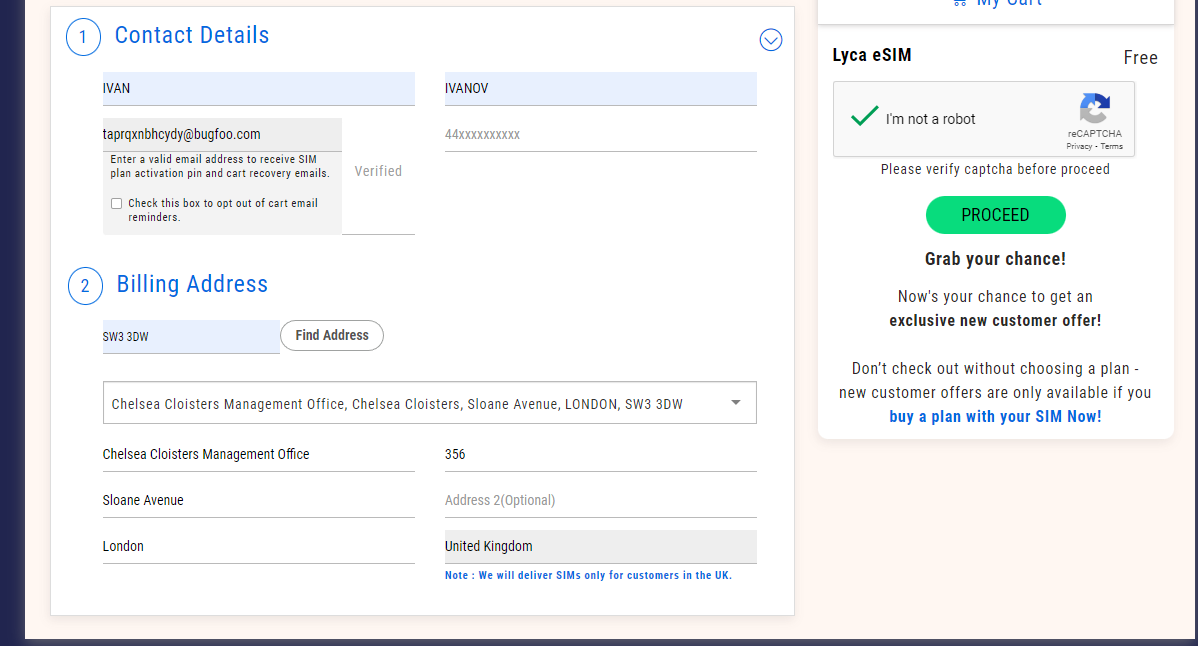Click the first name field containing IVAN

(258, 89)
